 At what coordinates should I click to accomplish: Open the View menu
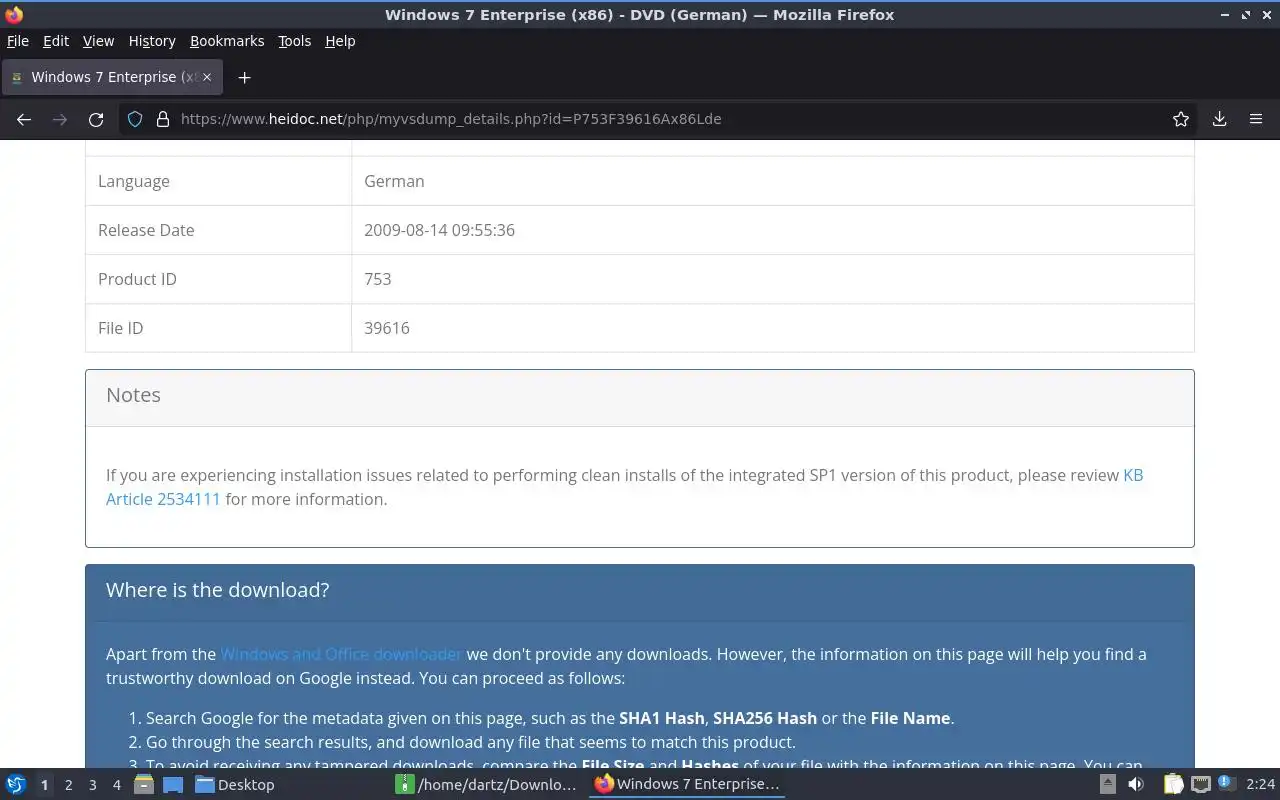click(x=98, y=41)
